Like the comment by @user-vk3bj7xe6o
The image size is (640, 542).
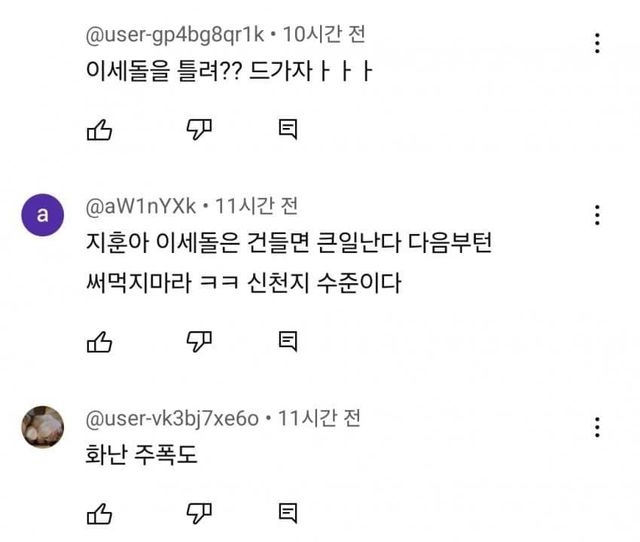[x=99, y=514]
